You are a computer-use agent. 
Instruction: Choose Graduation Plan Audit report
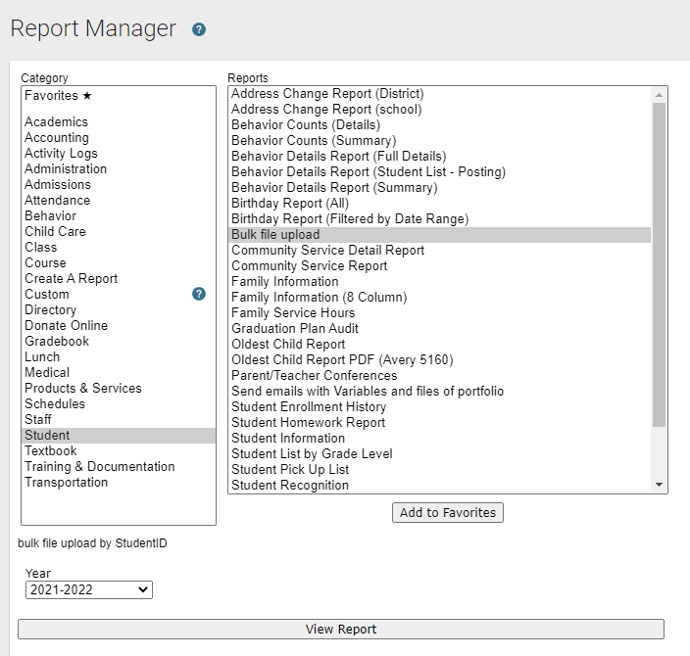[x=295, y=328]
